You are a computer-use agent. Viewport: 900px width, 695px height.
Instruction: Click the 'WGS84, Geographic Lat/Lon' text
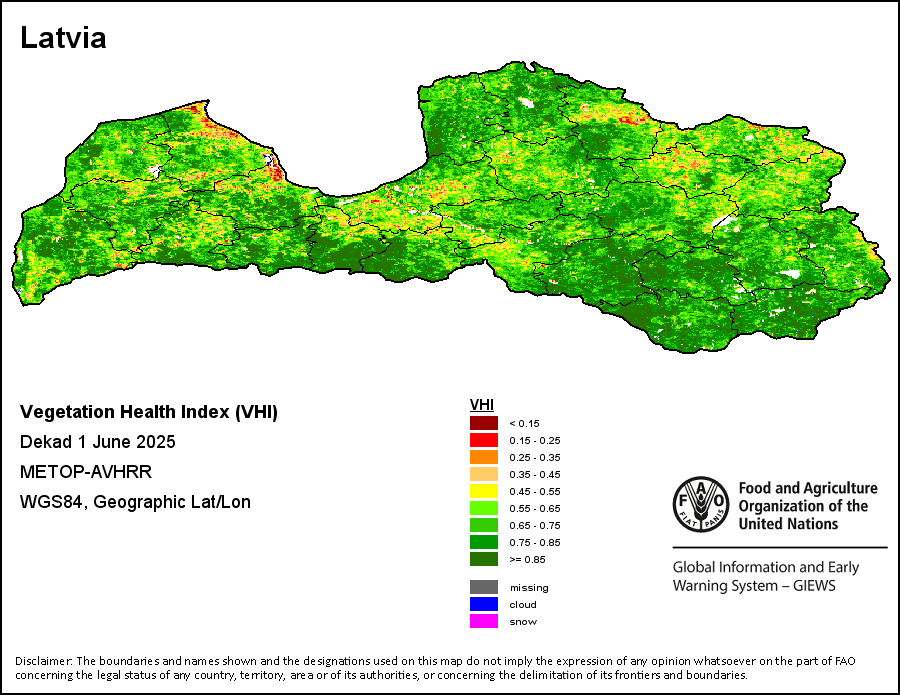(x=135, y=502)
